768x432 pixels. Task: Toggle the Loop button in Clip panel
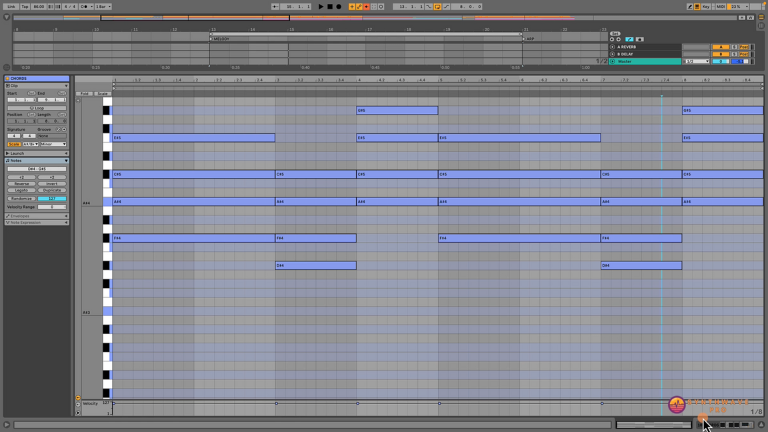[37, 108]
